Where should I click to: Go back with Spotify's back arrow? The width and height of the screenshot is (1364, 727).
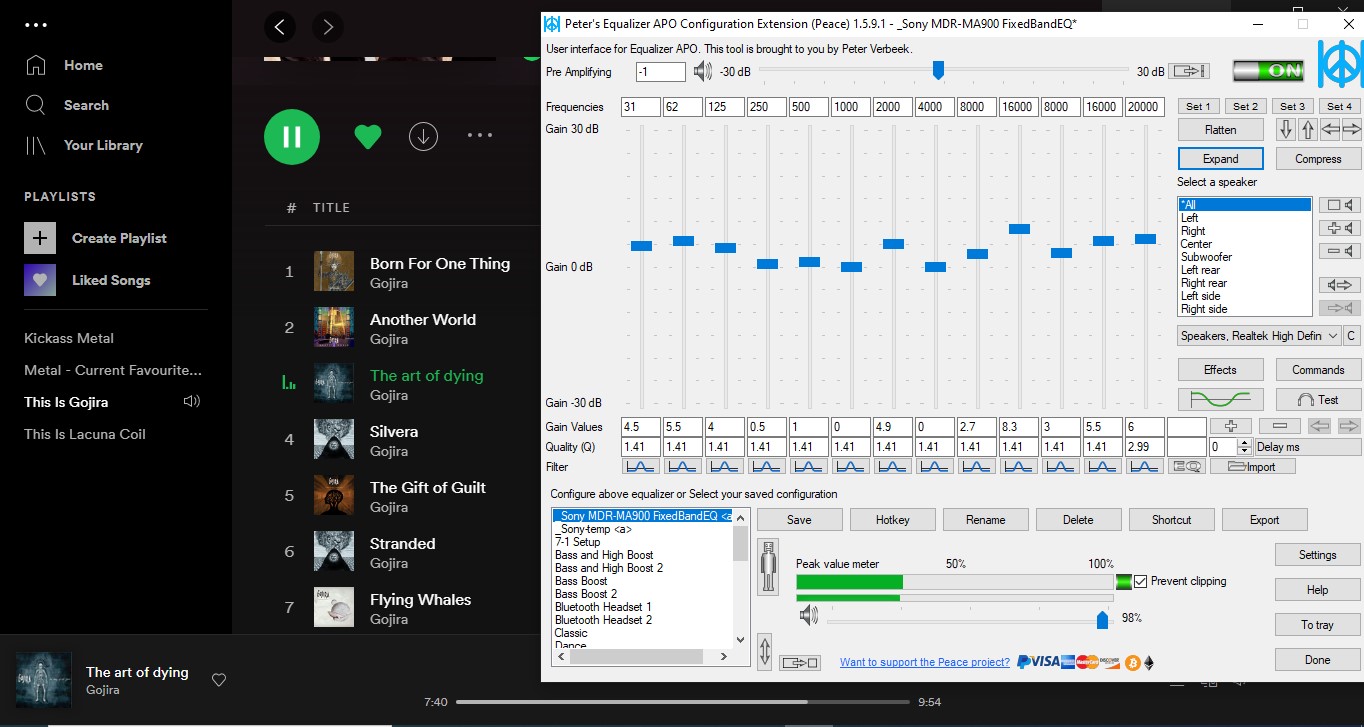coord(280,27)
